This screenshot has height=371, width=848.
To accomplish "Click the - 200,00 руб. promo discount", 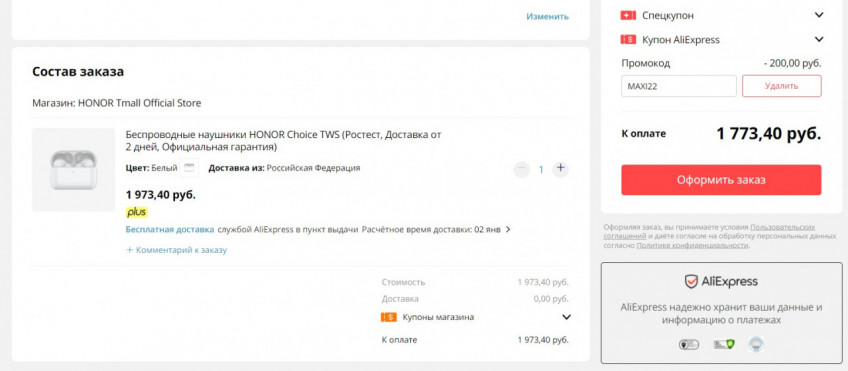I will [792, 63].
